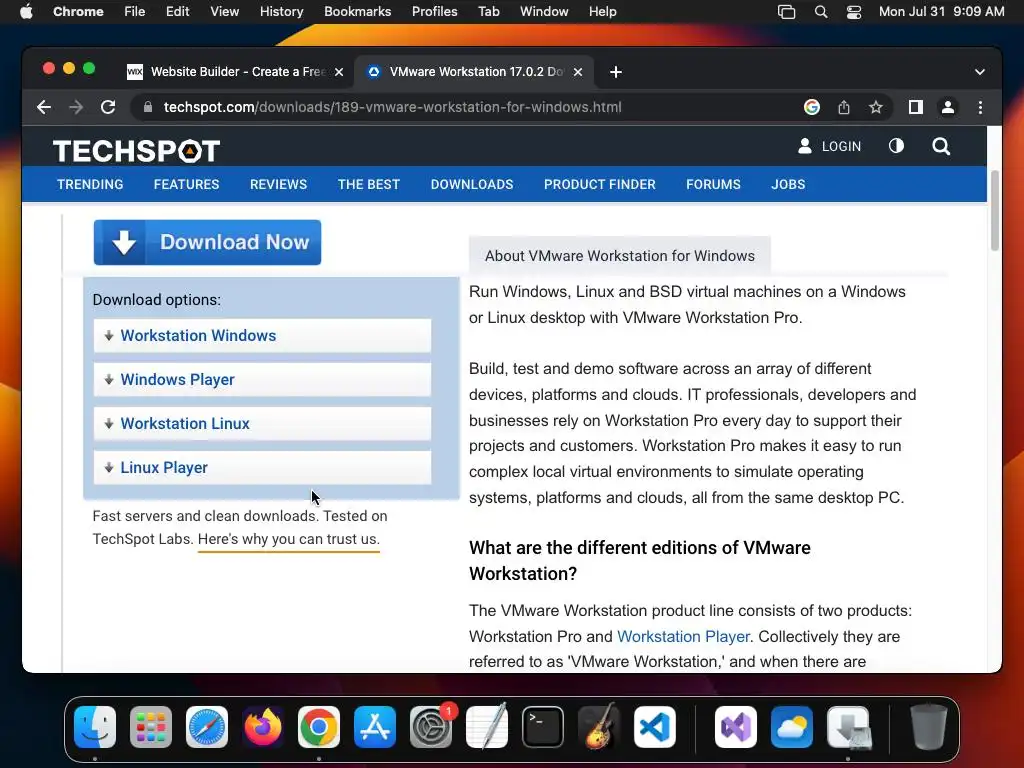
Task: Open Control Center in menu bar
Action: point(854,12)
